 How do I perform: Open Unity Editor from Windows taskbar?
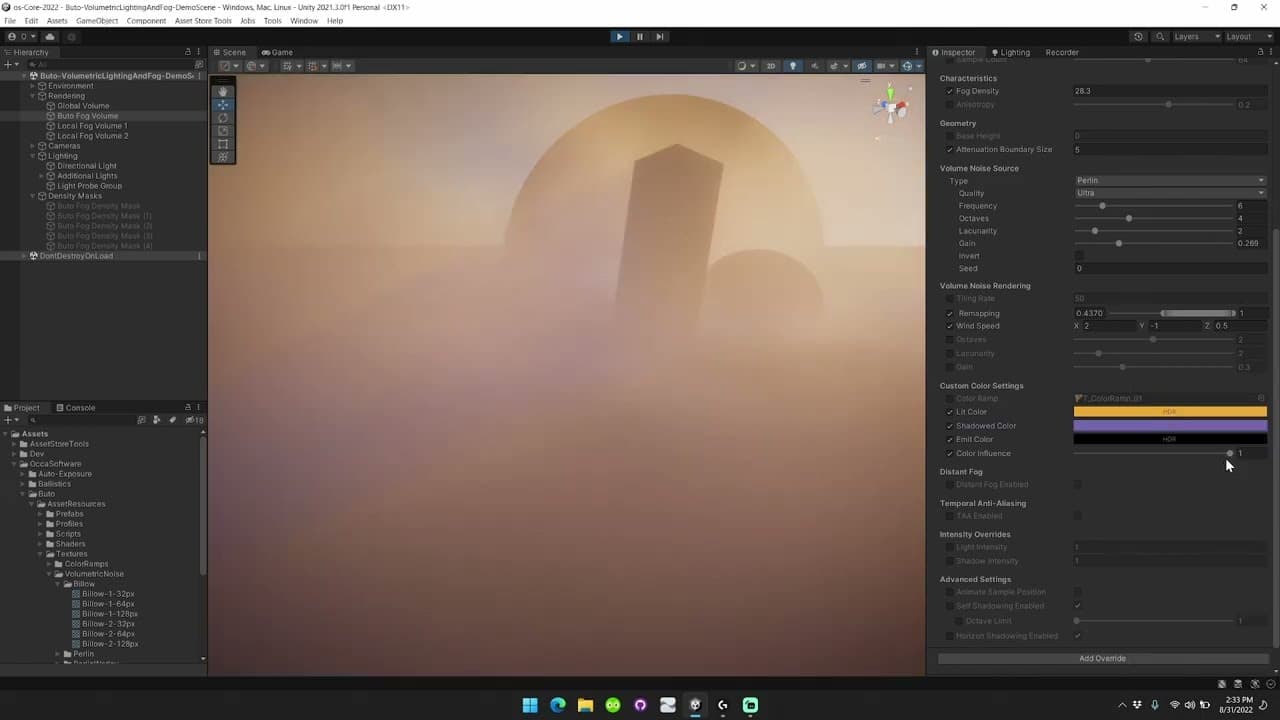pos(695,705)
